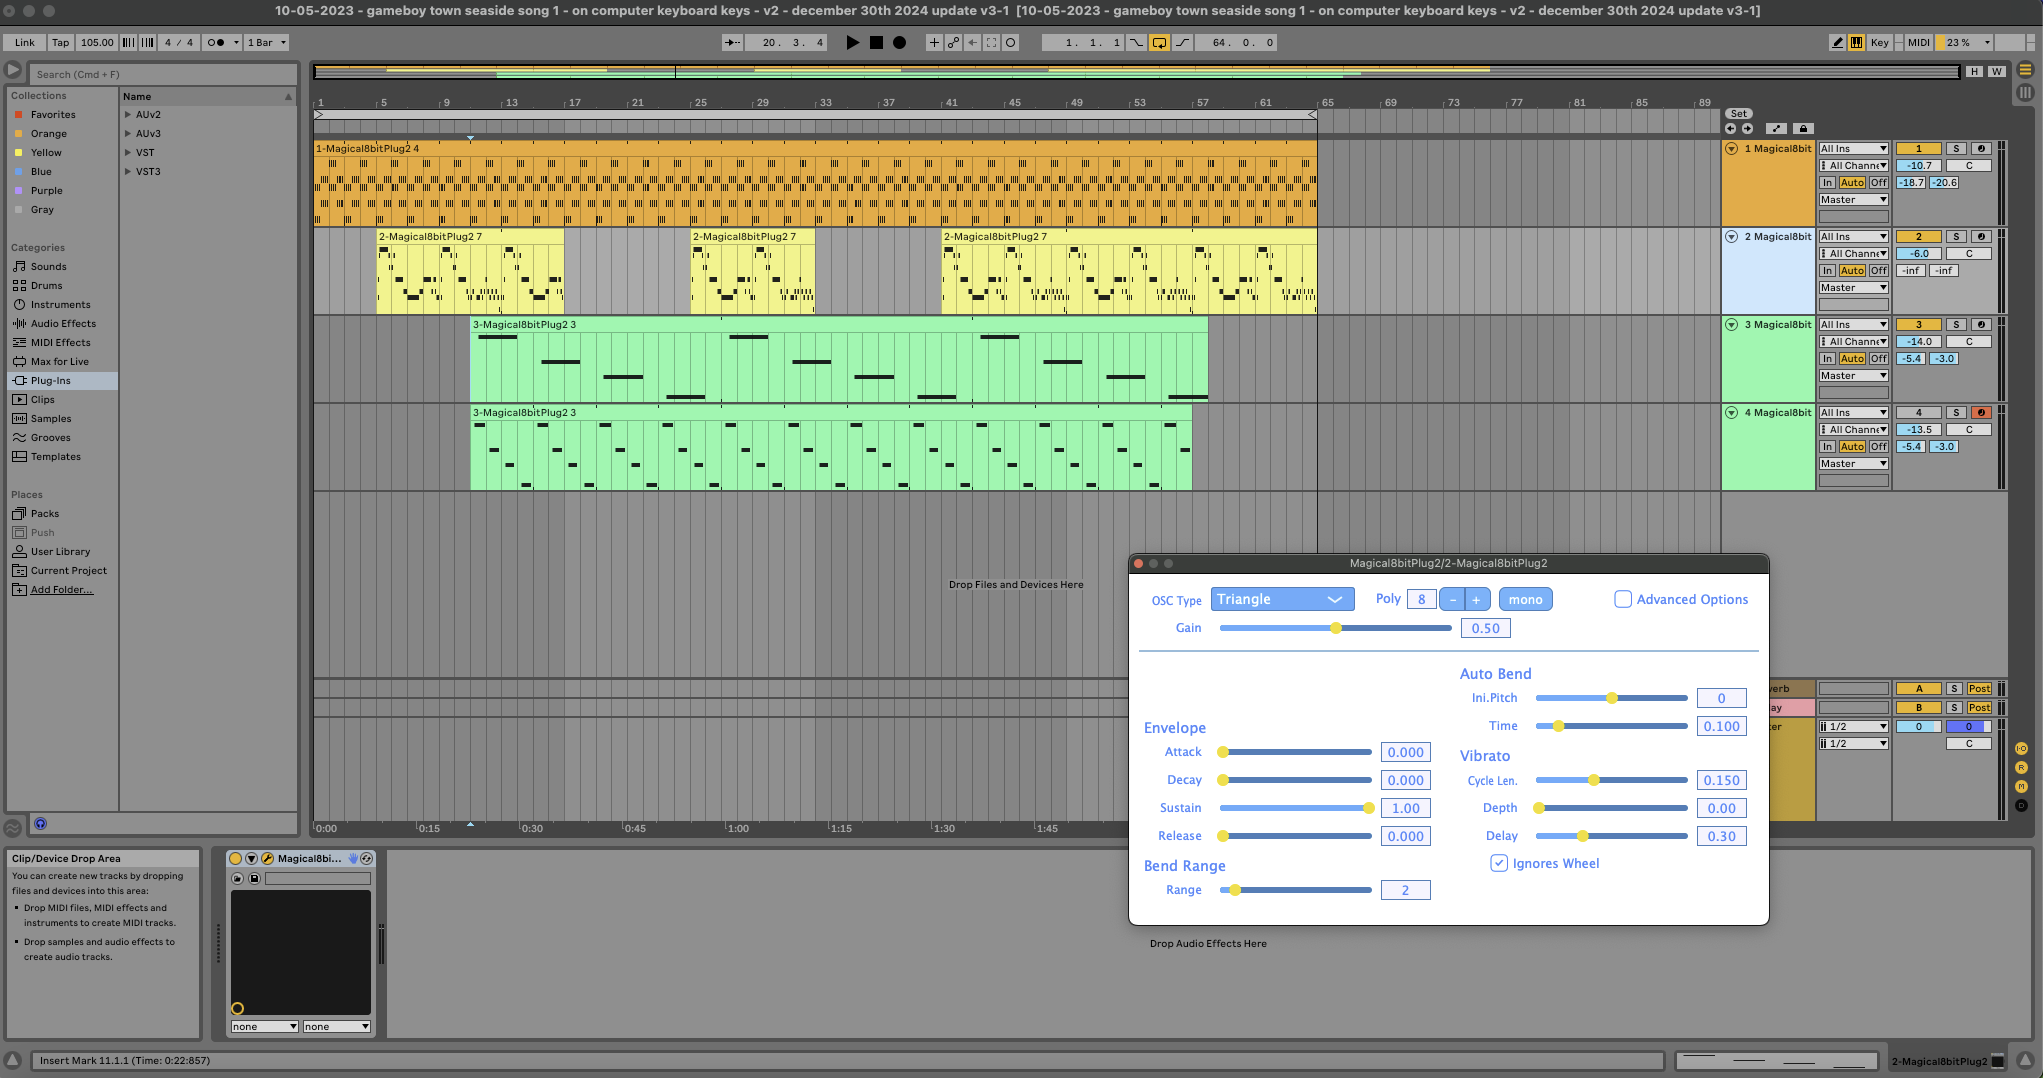2043x1078 pixels.
Task: Start playback with the Play button
Action: (852, 42)
